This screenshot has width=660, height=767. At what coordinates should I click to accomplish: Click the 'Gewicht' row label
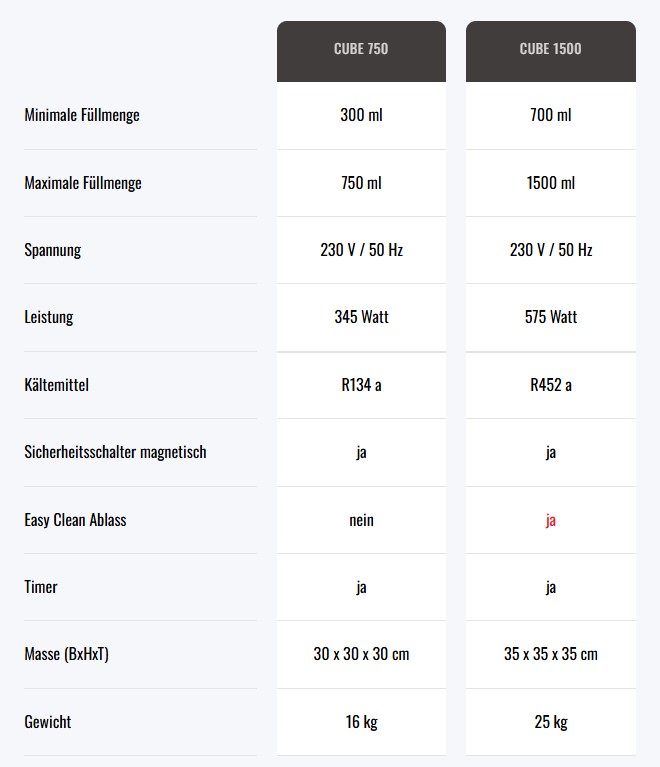coord(47,722)
